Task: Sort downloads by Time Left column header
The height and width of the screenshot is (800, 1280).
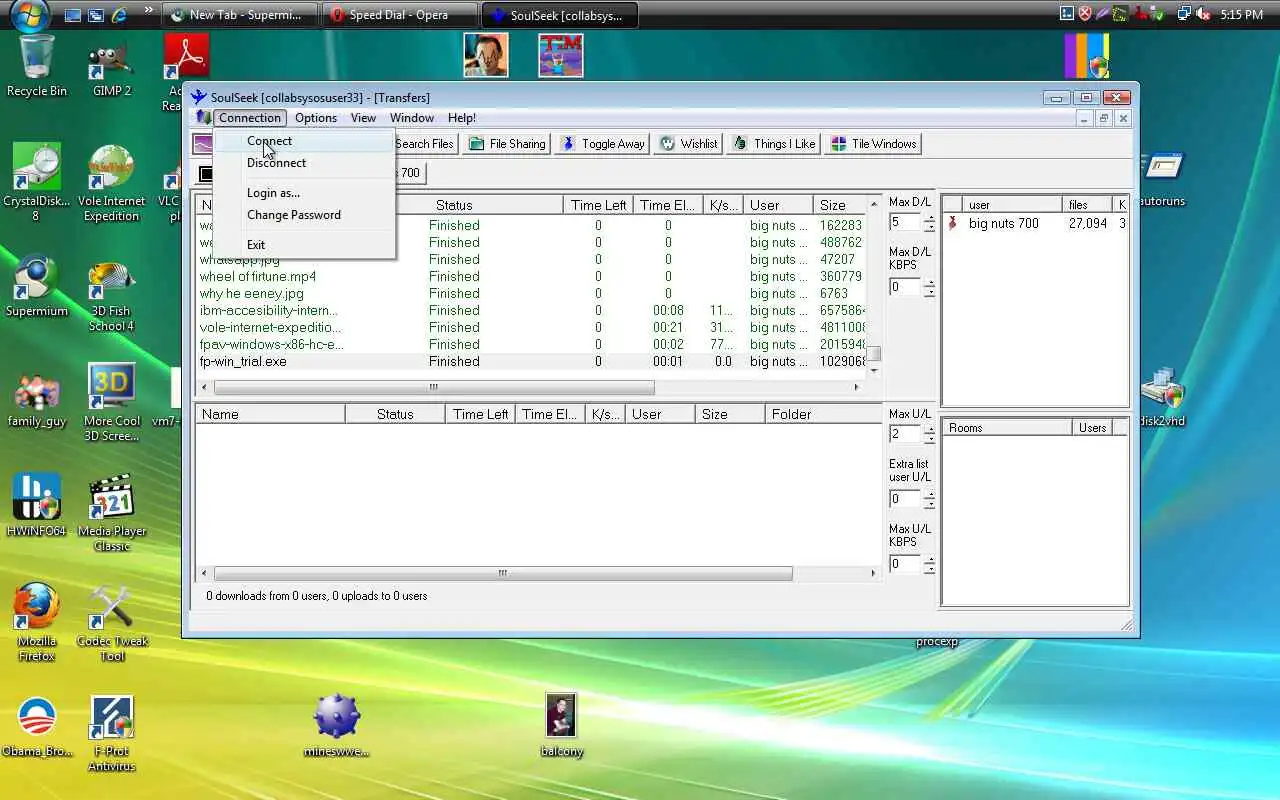Action: (x=598, y=205)
